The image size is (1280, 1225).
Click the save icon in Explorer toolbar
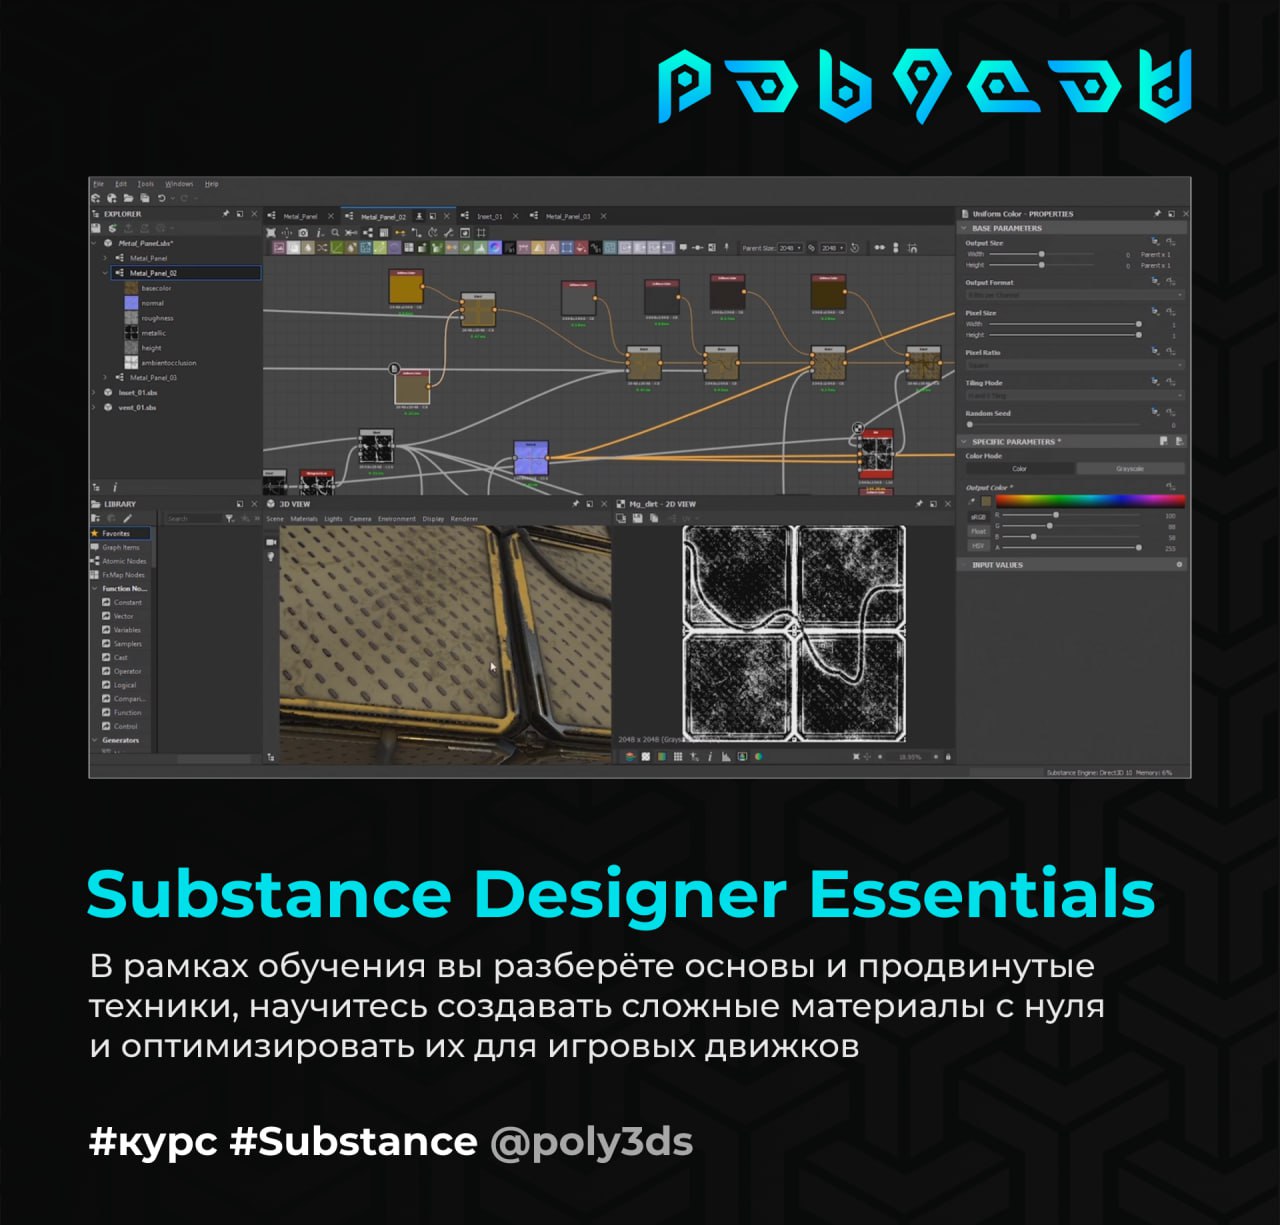tap(96, 228)
